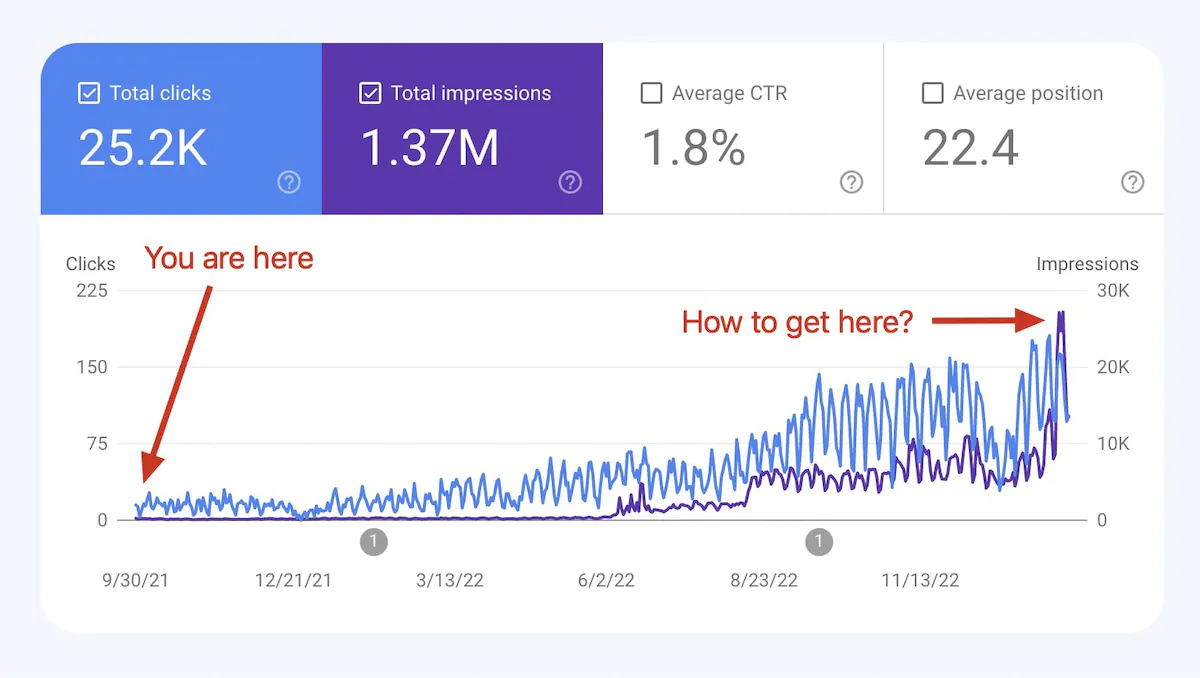This screenshot has height=678, width=1200.
Task: Open help icon in Total impressions card
Action: coord(570,182)
